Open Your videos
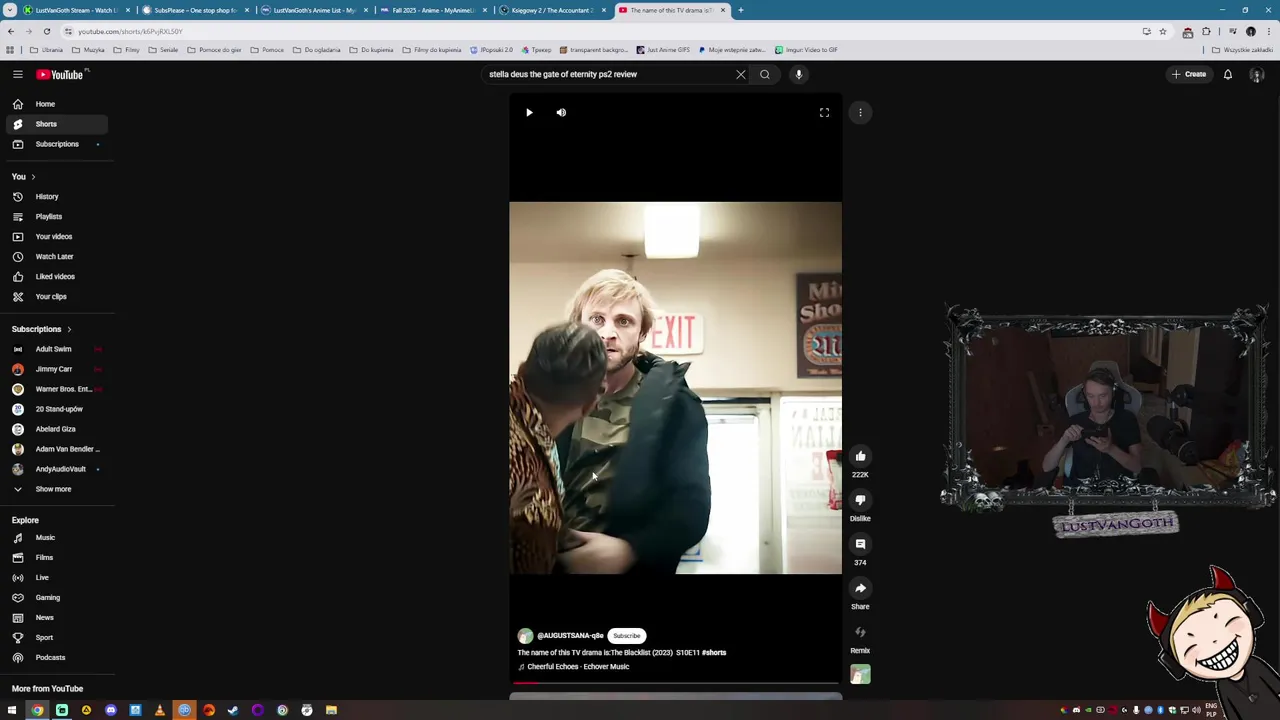 56,237
